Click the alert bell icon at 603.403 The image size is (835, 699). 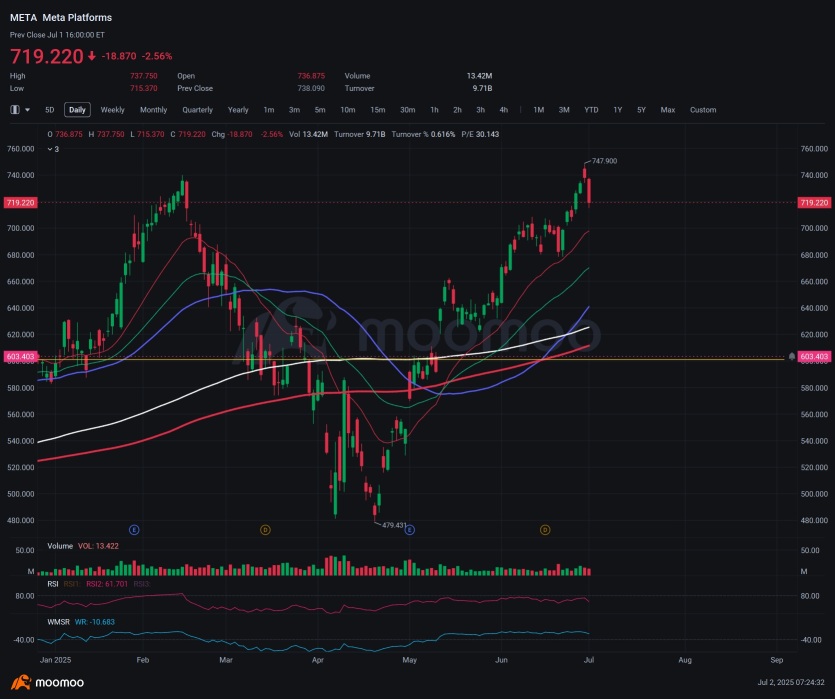[792, 356]
